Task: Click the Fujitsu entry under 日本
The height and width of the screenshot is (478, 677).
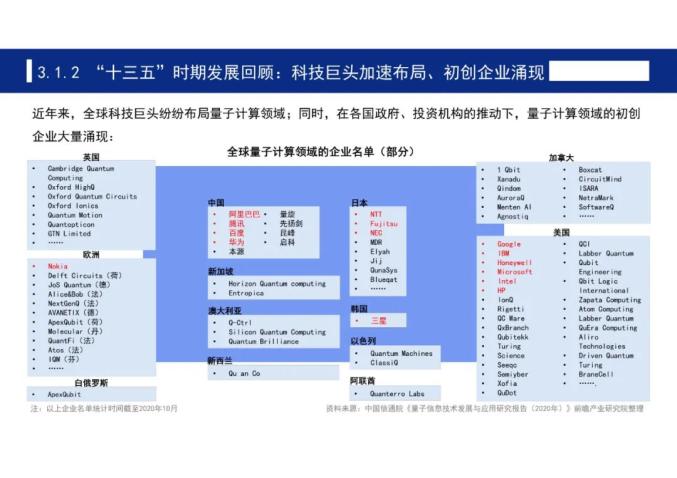Action: tap(383, 224)
